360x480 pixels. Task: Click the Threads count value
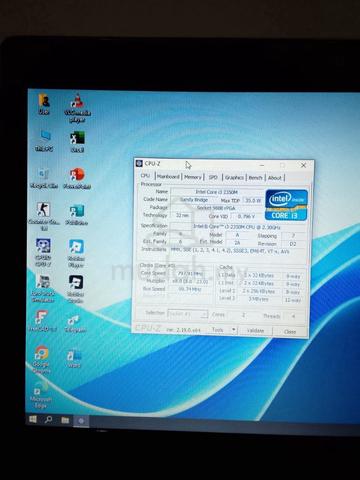pyautogui.click(x=293, y=316)
